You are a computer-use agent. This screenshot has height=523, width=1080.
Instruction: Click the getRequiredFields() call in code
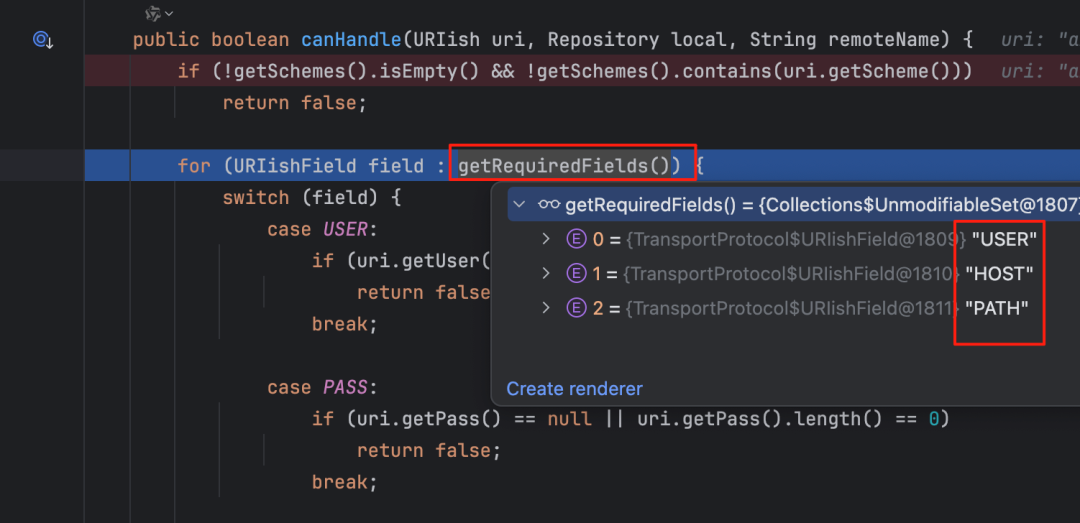(x=569, y=165)
